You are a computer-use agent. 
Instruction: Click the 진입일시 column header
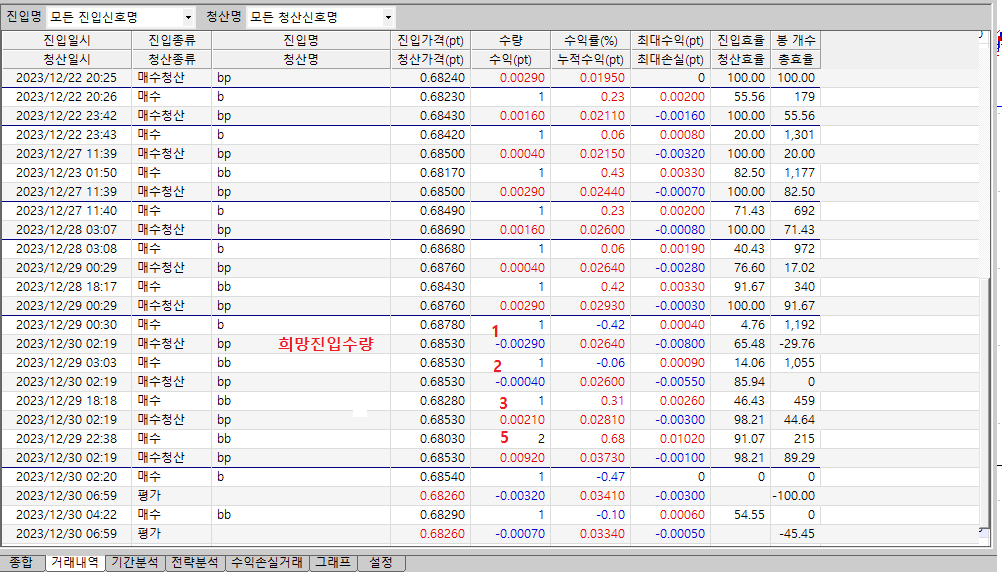coord(66,40)
